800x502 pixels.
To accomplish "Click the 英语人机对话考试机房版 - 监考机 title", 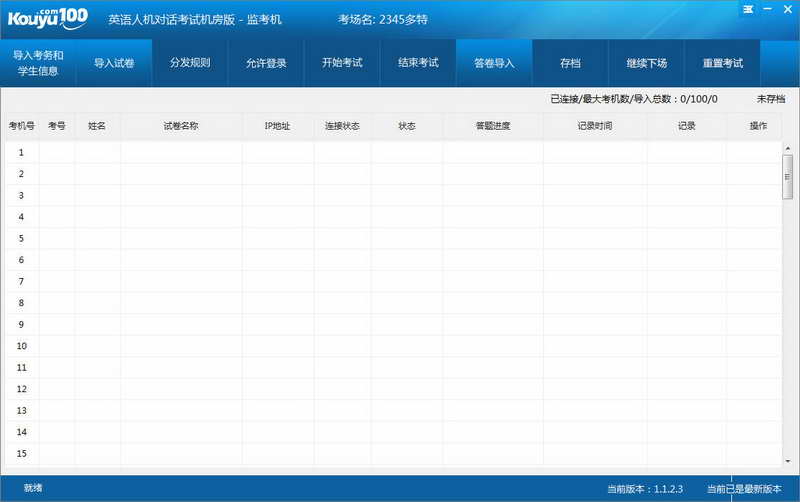I will point(195,19).
